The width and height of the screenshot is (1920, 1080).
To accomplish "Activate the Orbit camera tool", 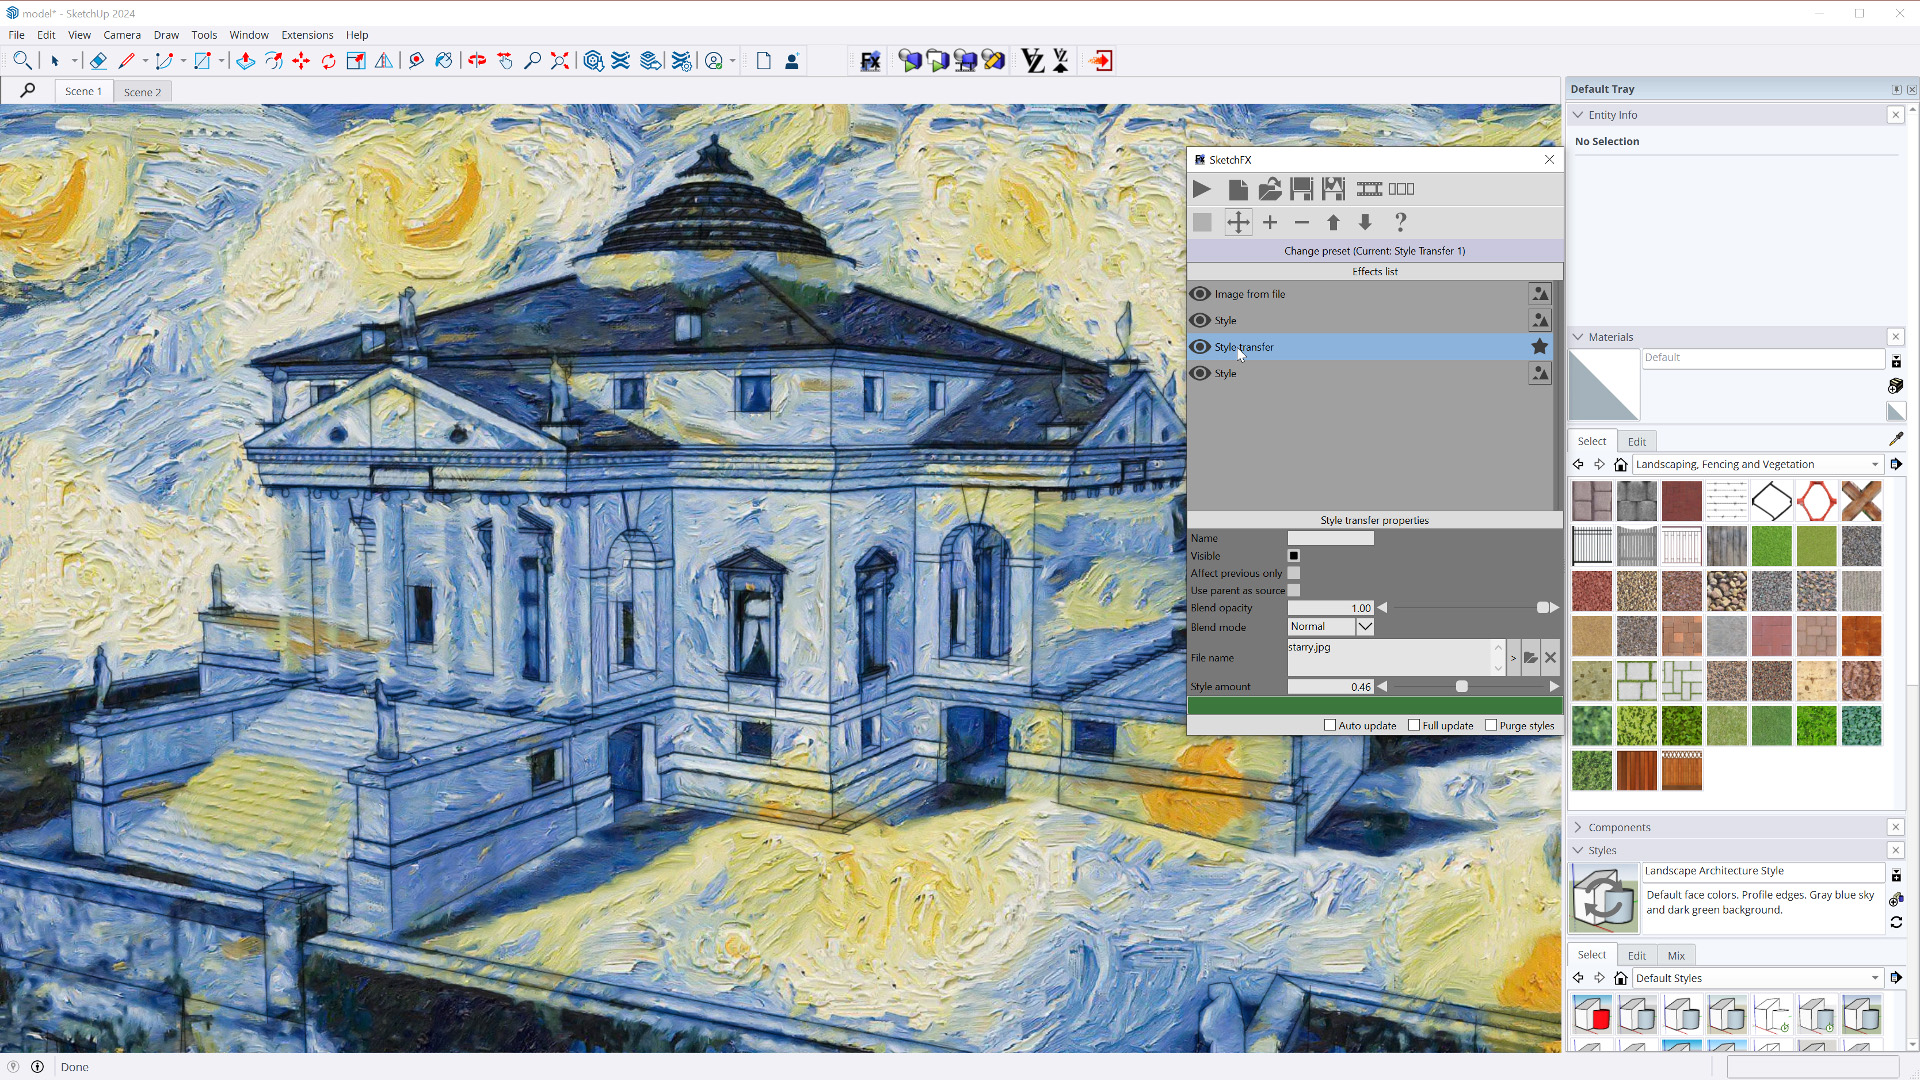I will (x=477, y=61).
